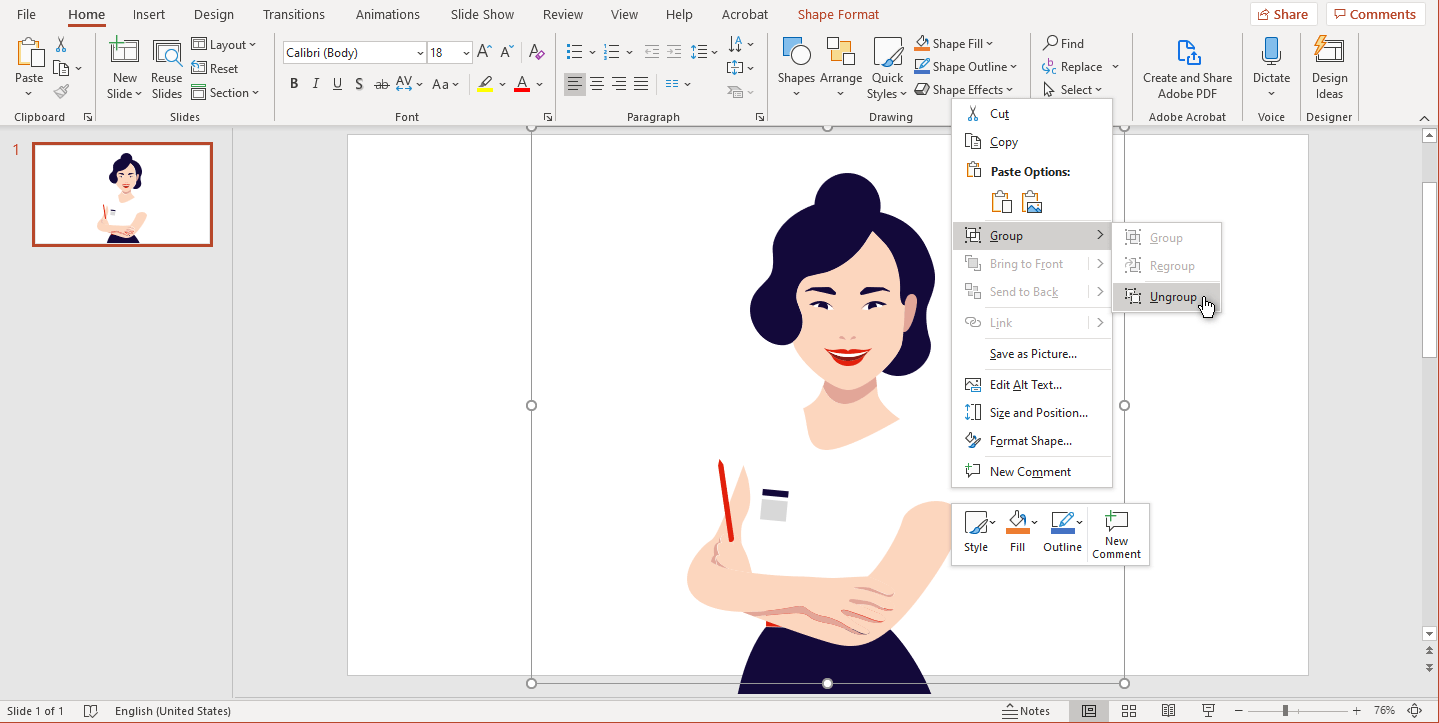Switch to the Insert tab
Screen dimensions: 1439x723
(149, 14)
